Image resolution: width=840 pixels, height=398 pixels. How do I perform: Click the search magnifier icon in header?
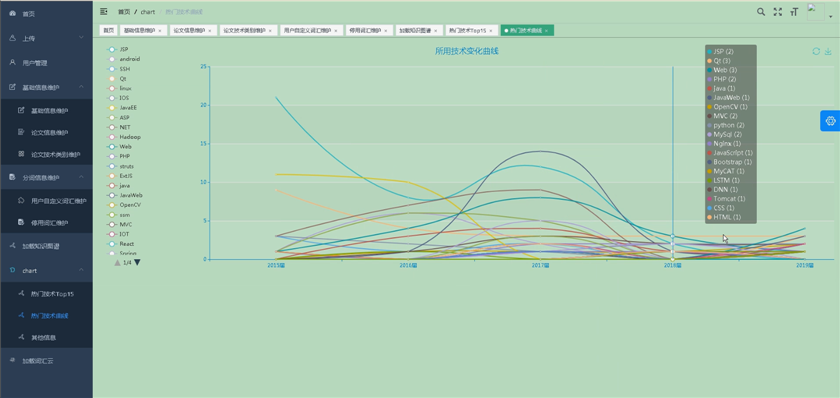pos(761,12)
